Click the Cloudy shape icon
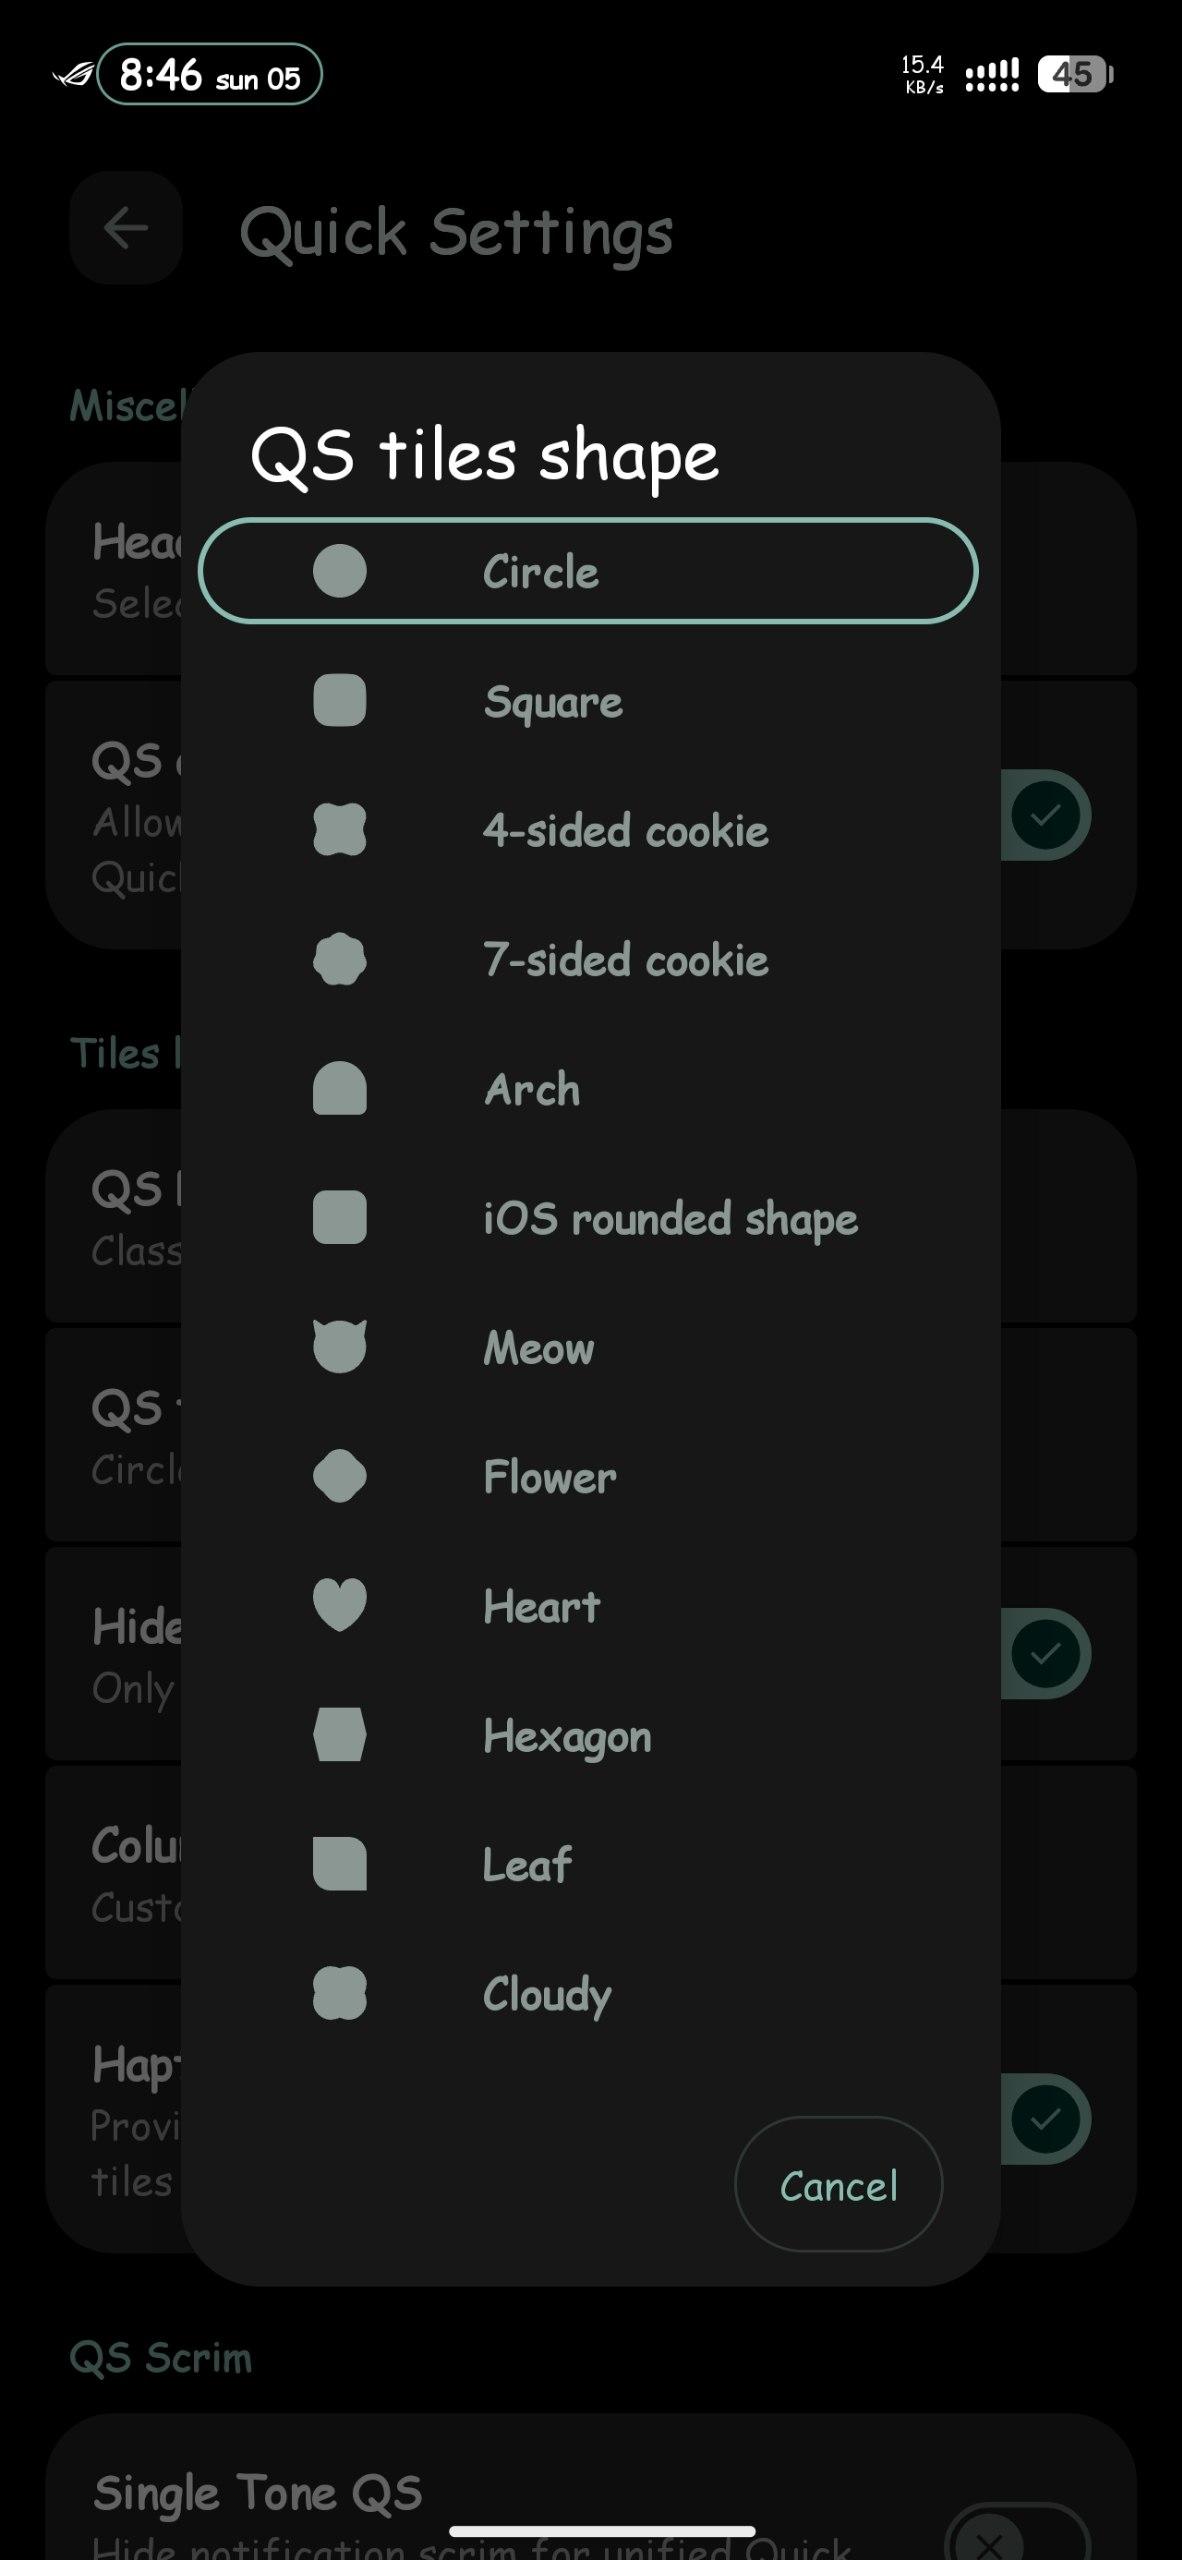 [339, 1993]
